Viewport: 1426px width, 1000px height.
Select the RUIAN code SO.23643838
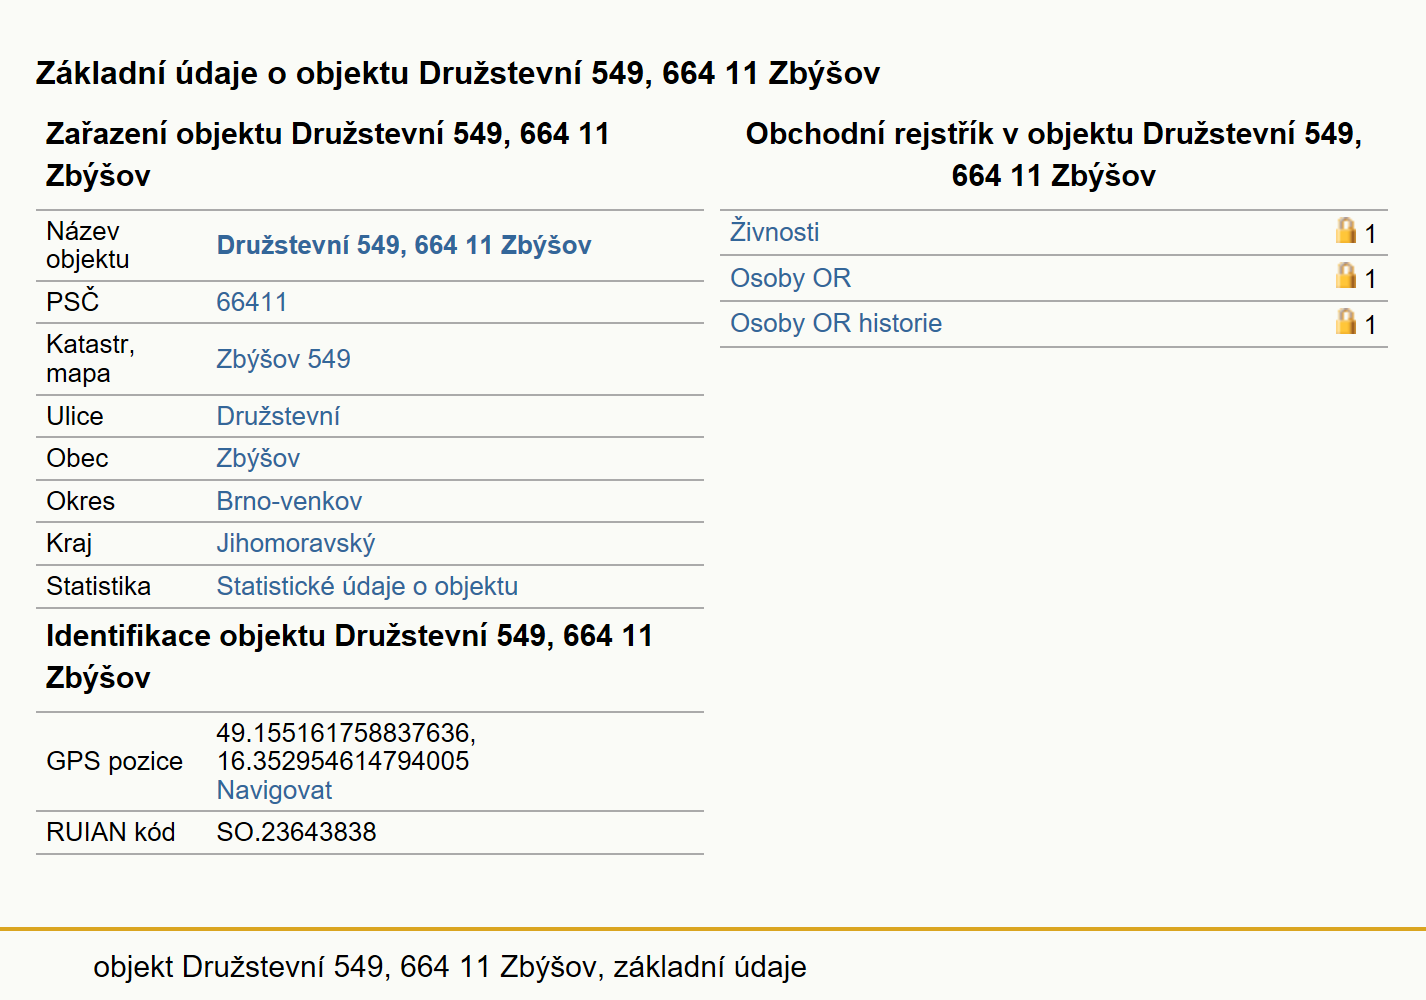click(297, 832)
